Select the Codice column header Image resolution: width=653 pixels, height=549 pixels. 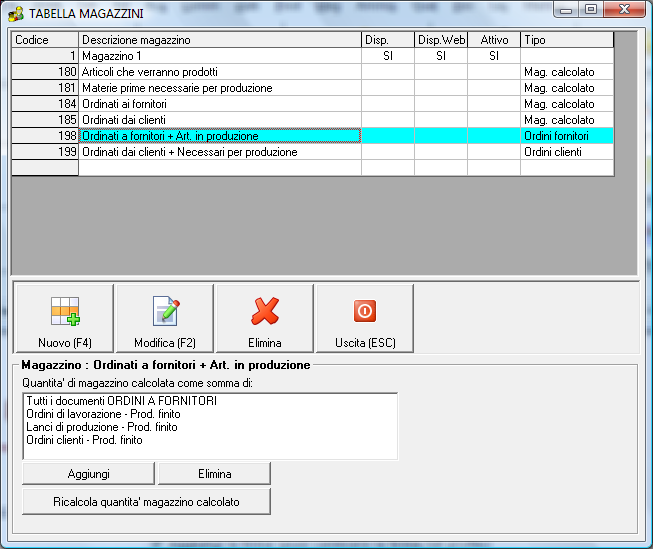pos(45,40)
